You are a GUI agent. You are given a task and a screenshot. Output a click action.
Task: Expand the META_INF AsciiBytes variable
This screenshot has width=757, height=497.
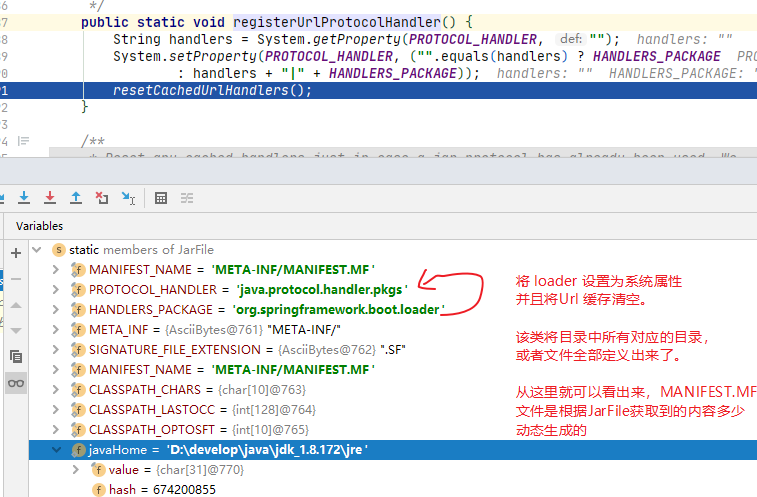point(56,330)
